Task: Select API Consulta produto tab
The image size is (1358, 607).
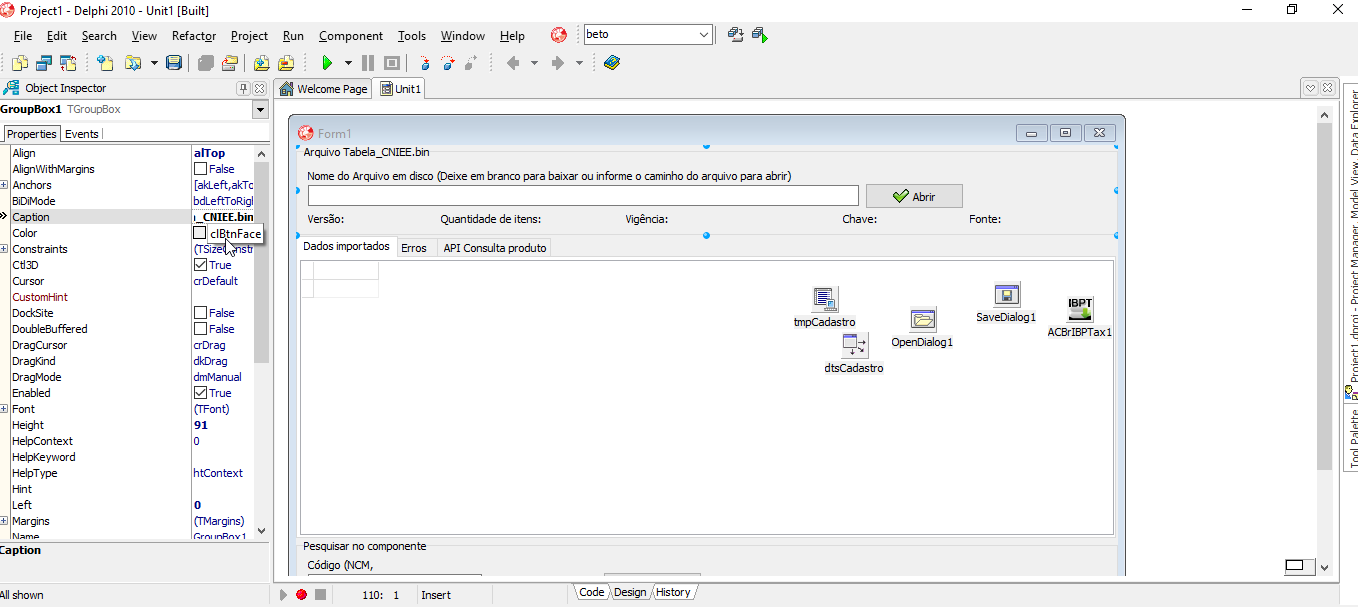Action: click(495, 248)
